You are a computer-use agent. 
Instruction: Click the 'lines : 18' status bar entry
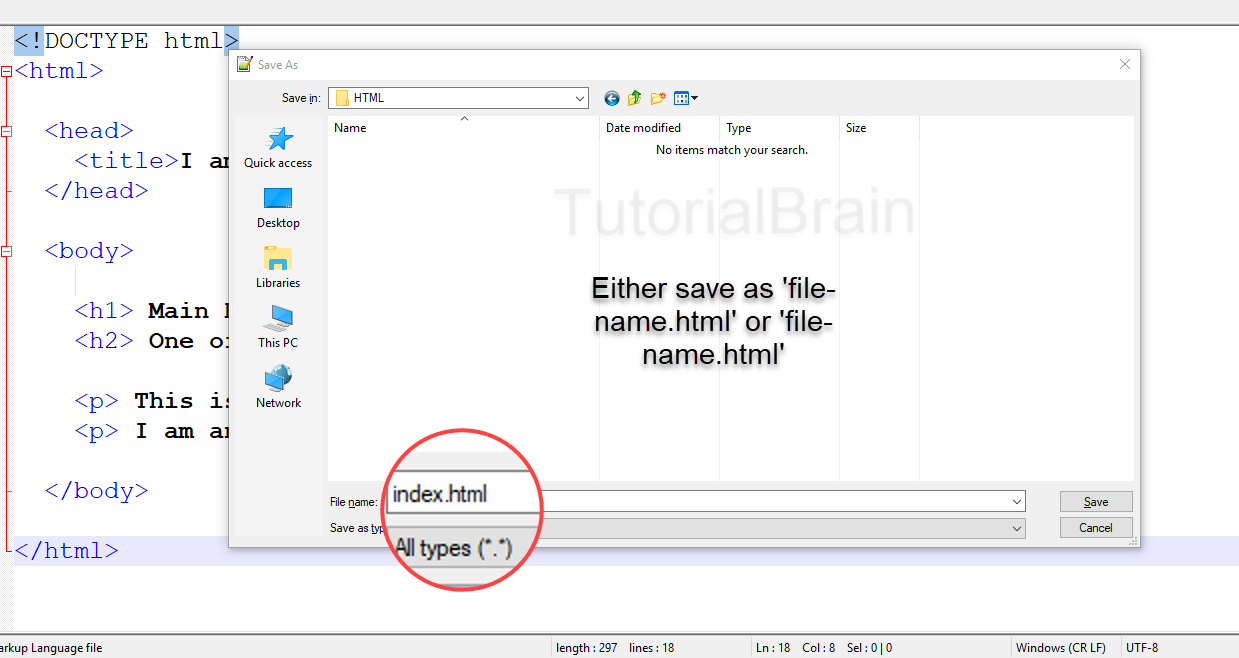click(652, 648)
